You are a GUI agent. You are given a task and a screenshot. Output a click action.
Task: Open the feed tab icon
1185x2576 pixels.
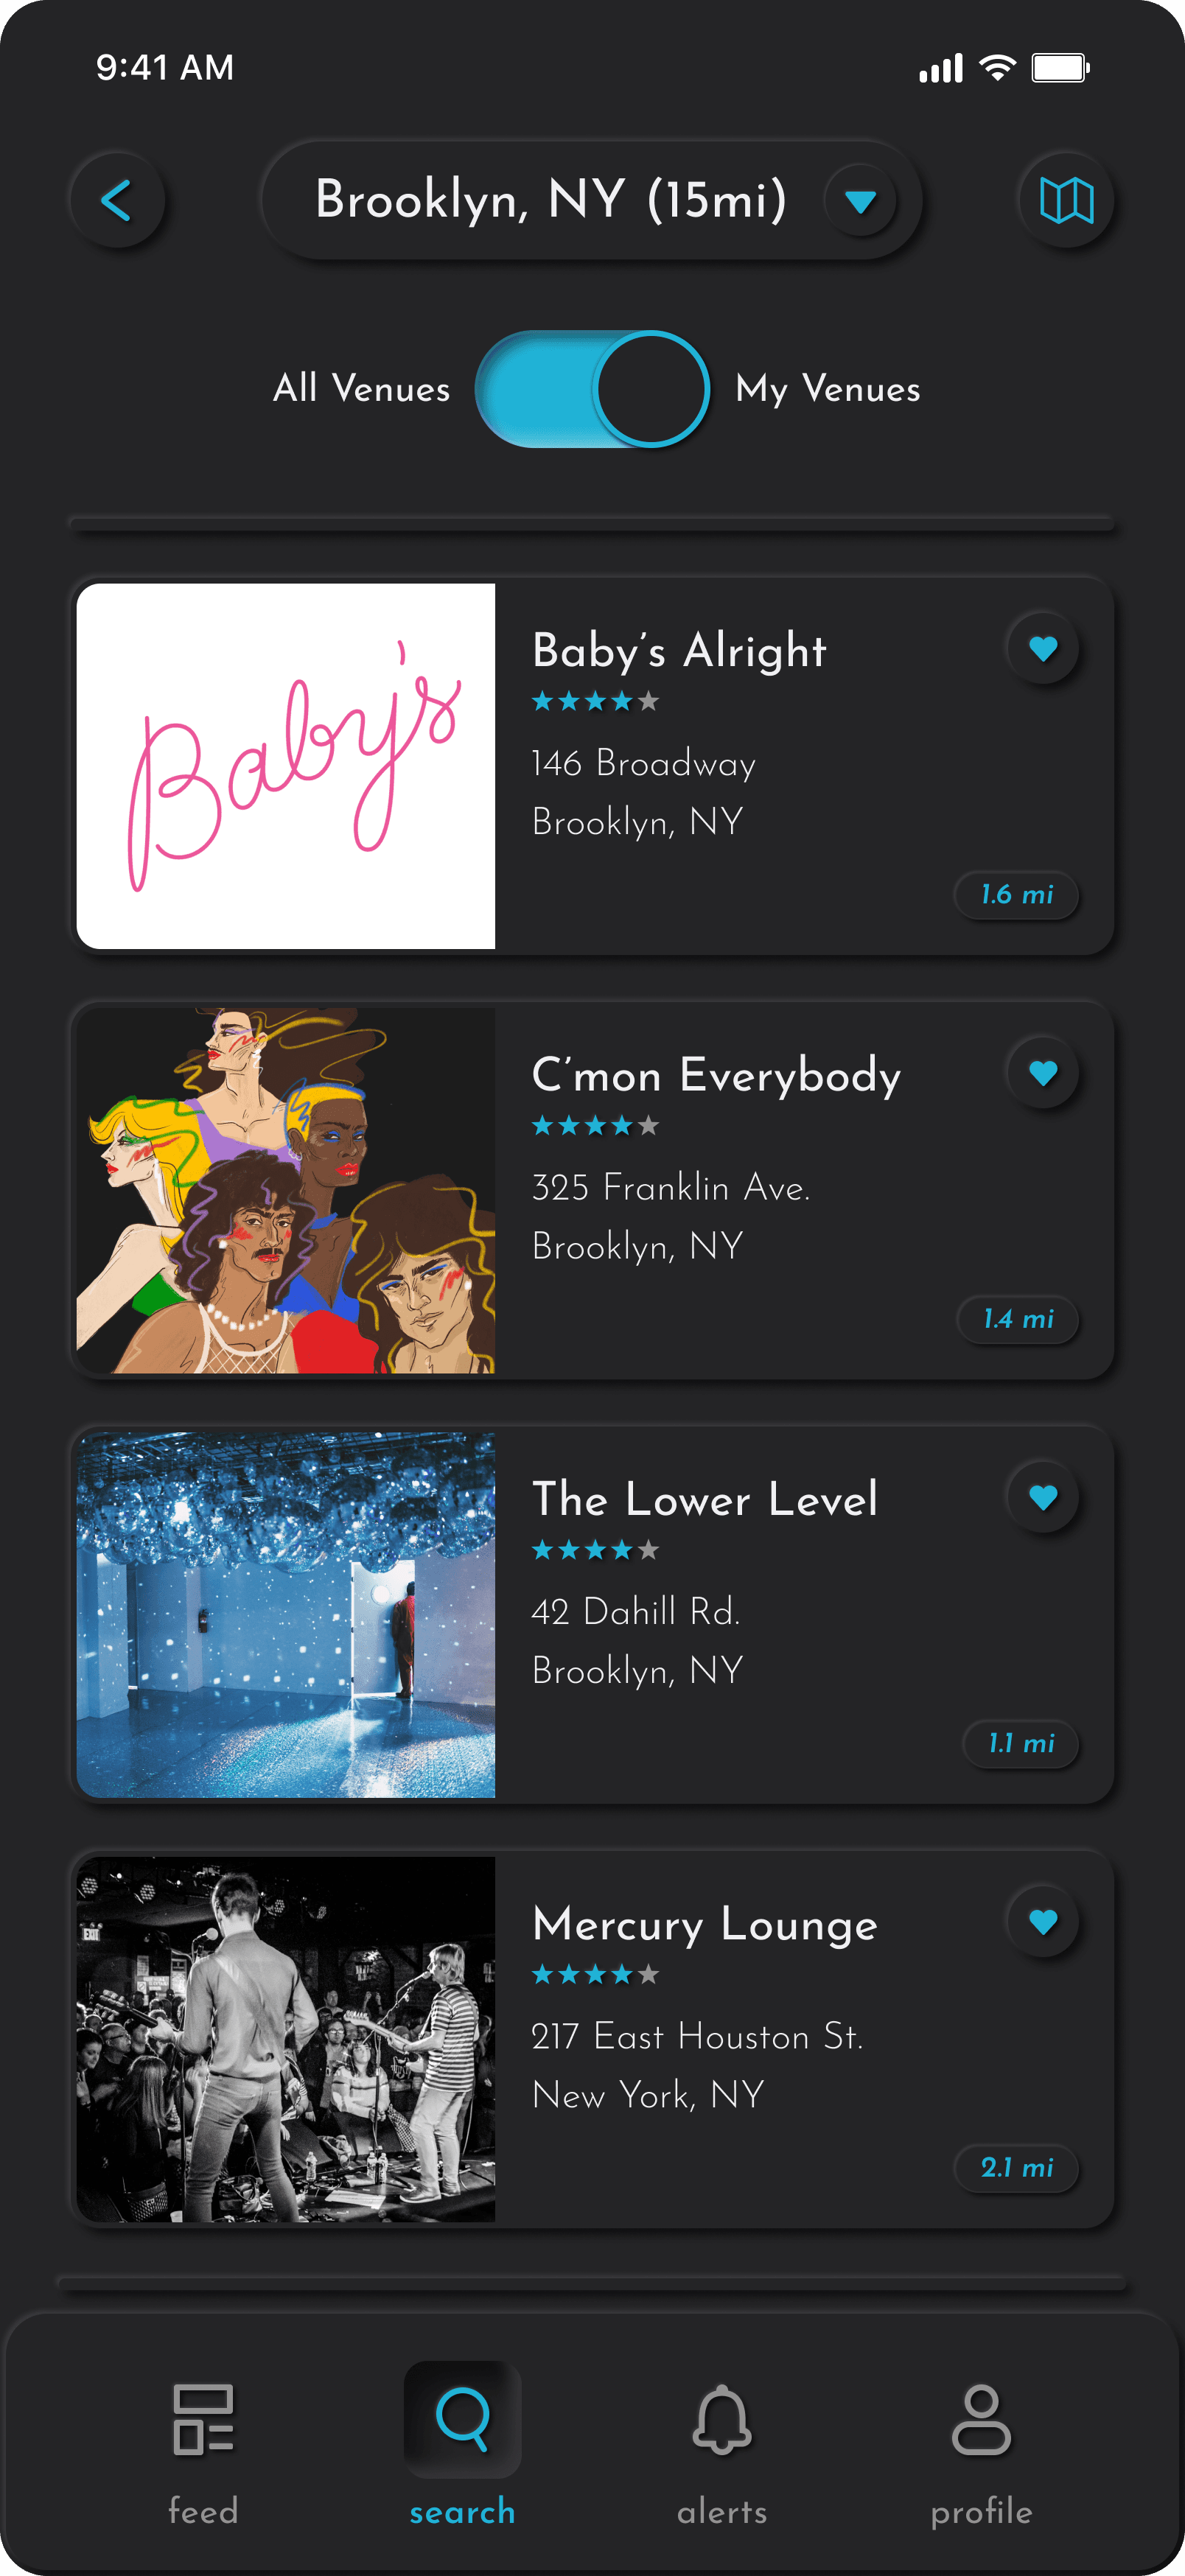click(x=203, y=2419)
